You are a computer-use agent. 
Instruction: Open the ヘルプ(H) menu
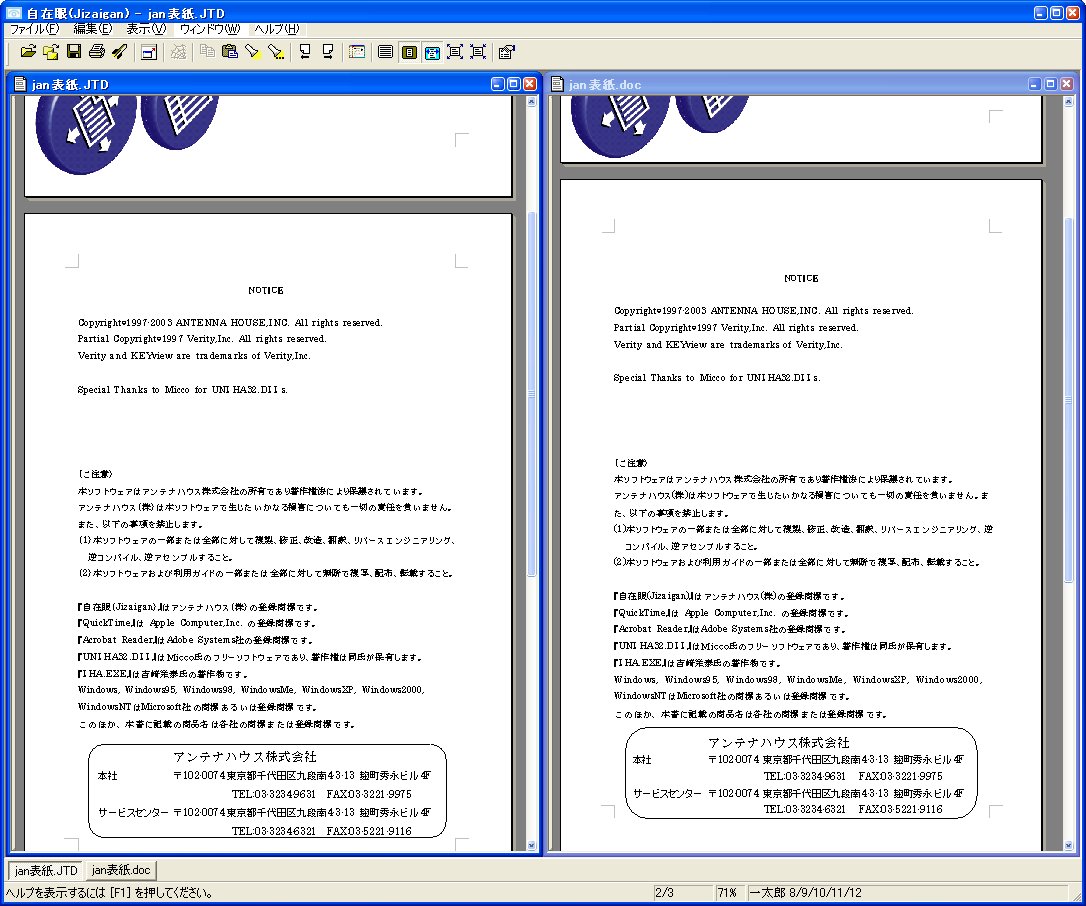point(276,29)
